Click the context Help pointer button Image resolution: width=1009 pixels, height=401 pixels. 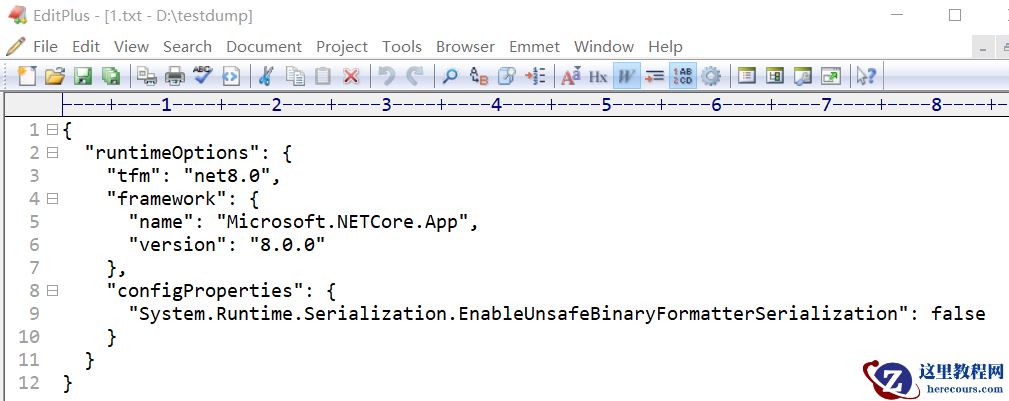pos(866,75)
